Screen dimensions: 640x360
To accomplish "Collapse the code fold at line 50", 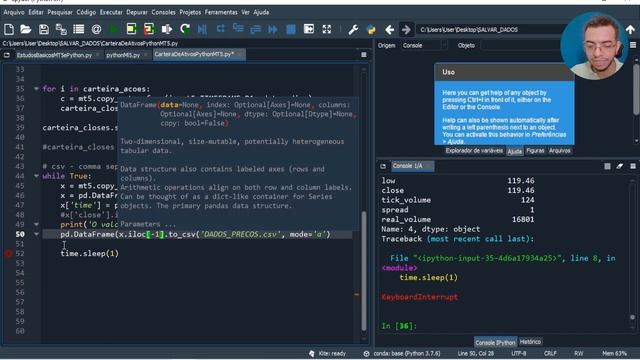I will [36, 234].
